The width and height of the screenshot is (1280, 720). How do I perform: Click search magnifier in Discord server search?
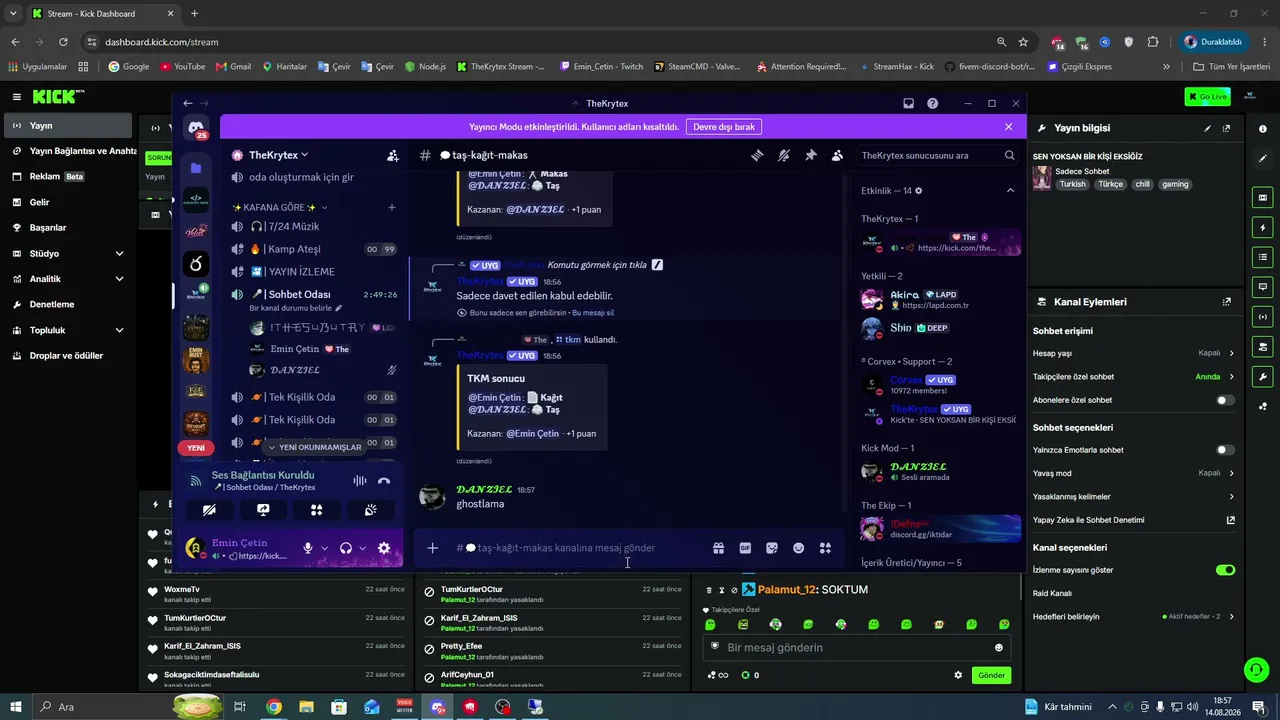pos(1010,155)
